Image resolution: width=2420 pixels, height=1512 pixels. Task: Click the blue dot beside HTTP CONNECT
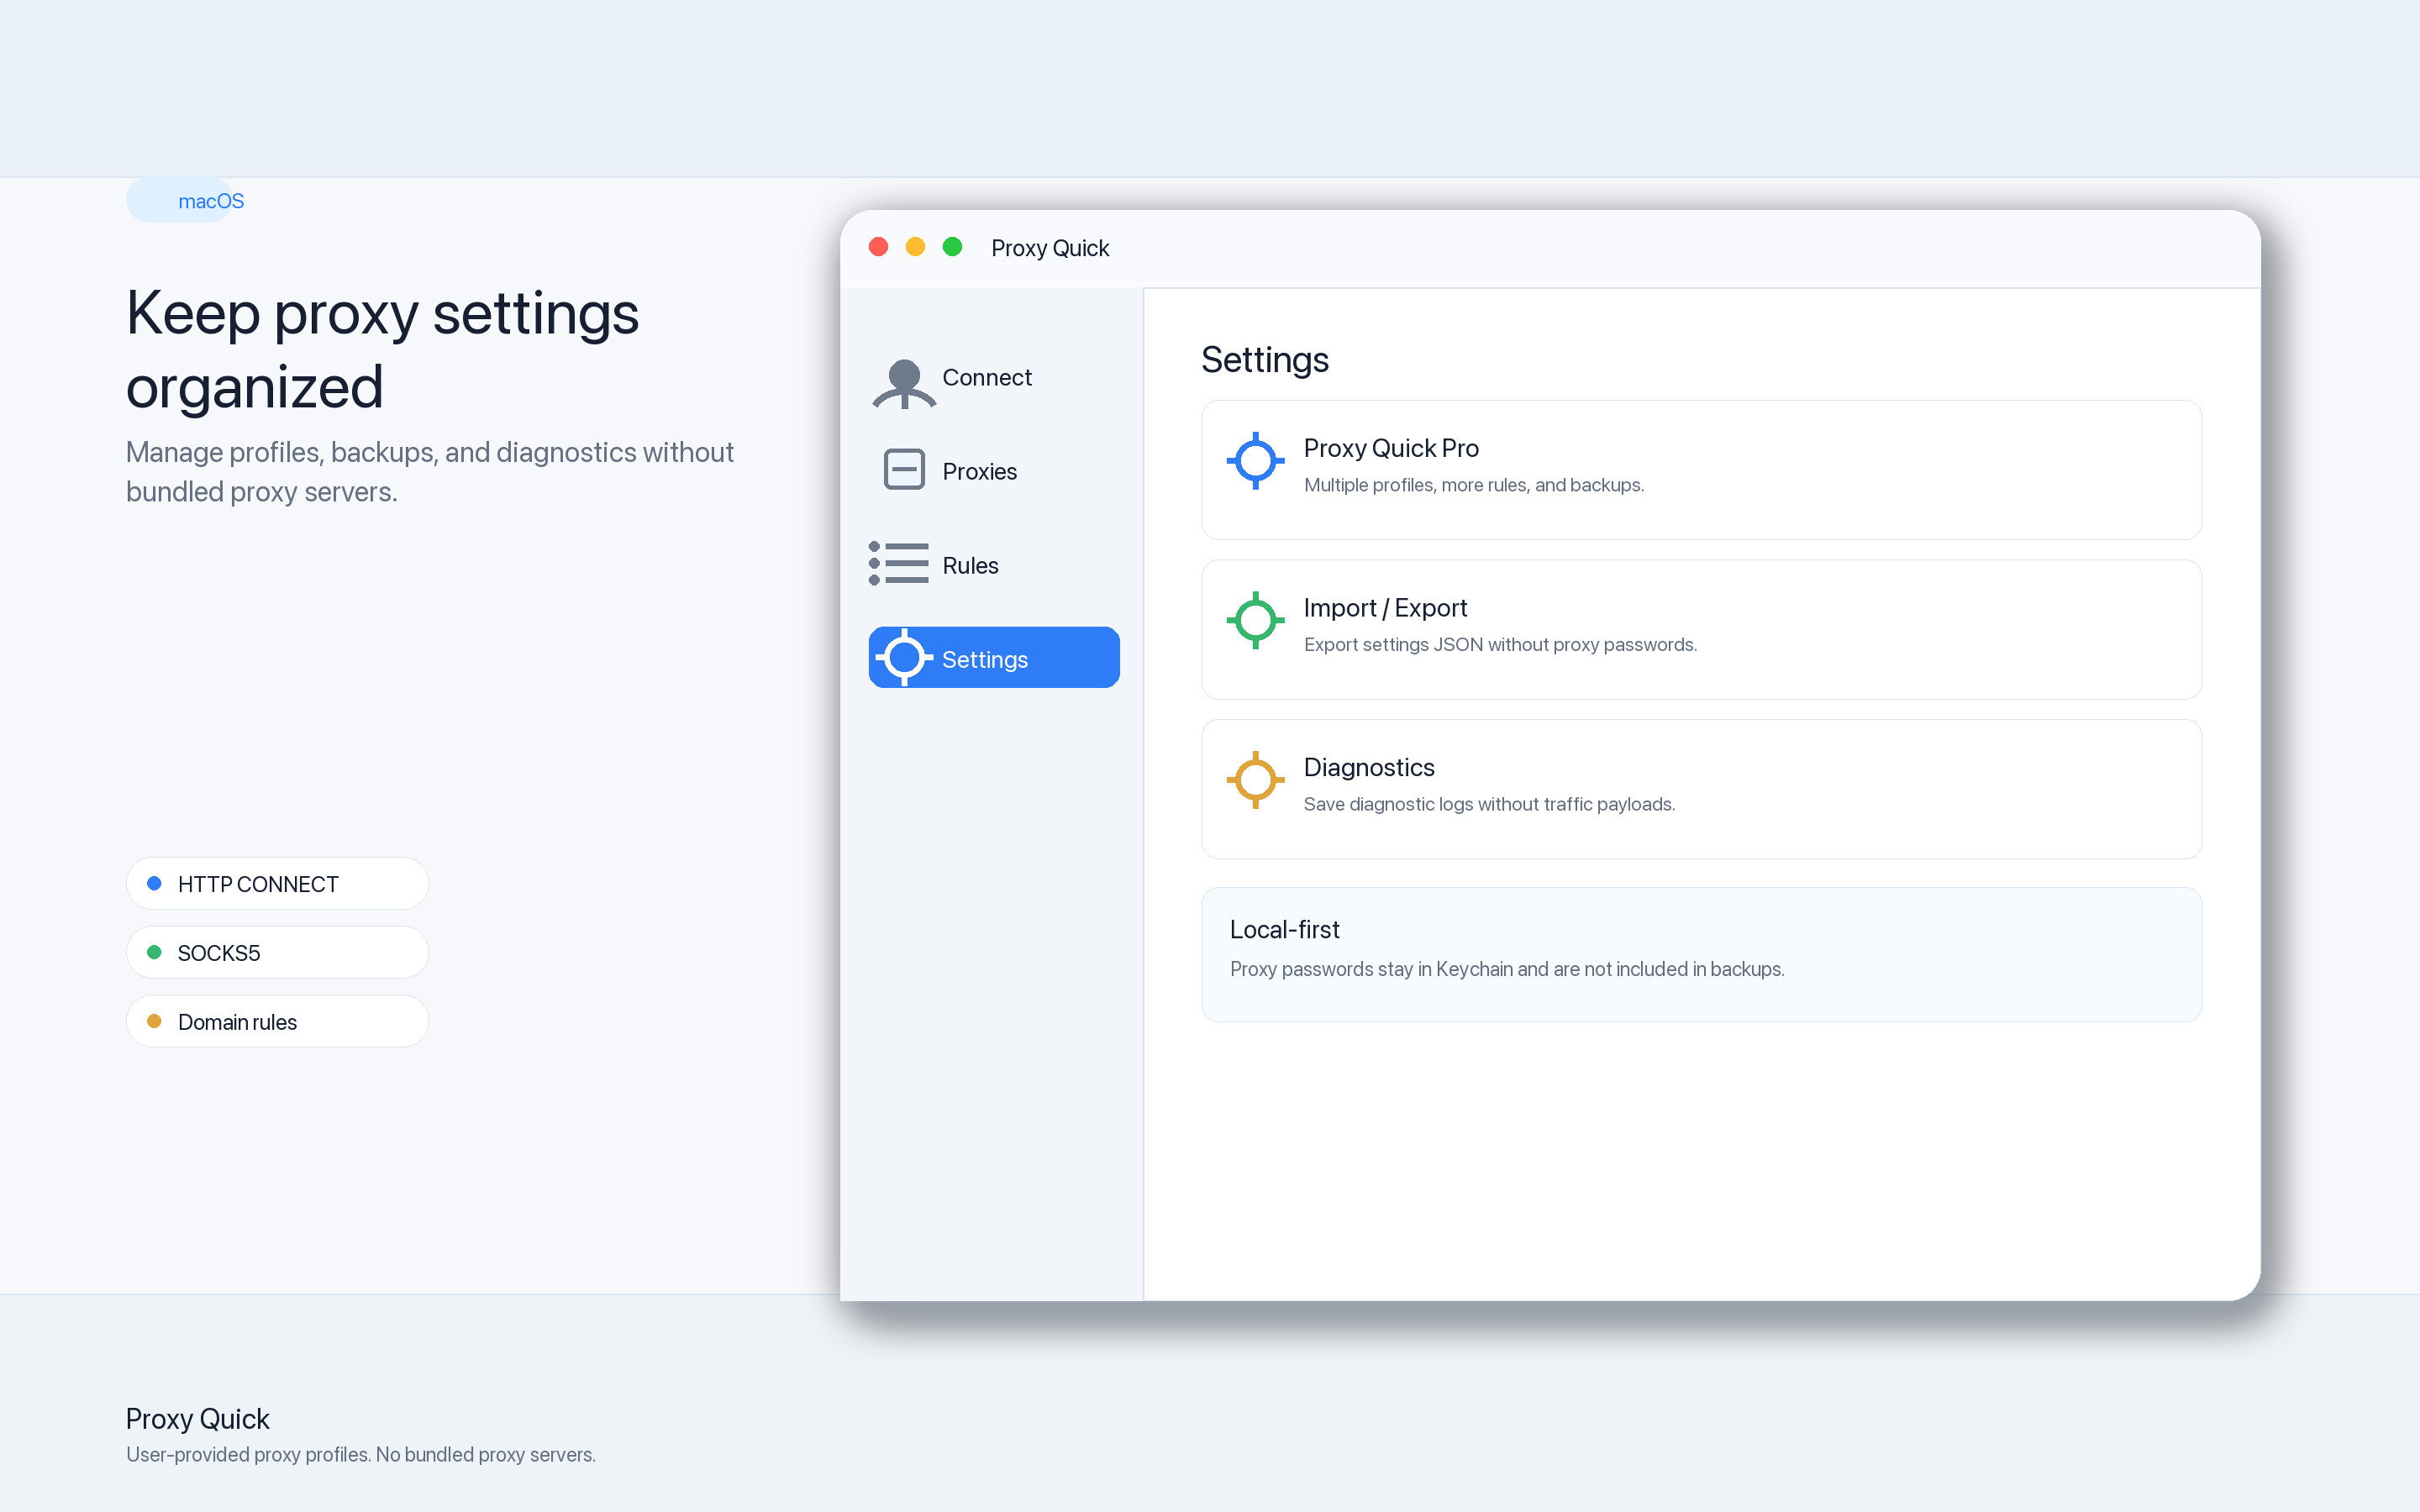tap(154, 883)
